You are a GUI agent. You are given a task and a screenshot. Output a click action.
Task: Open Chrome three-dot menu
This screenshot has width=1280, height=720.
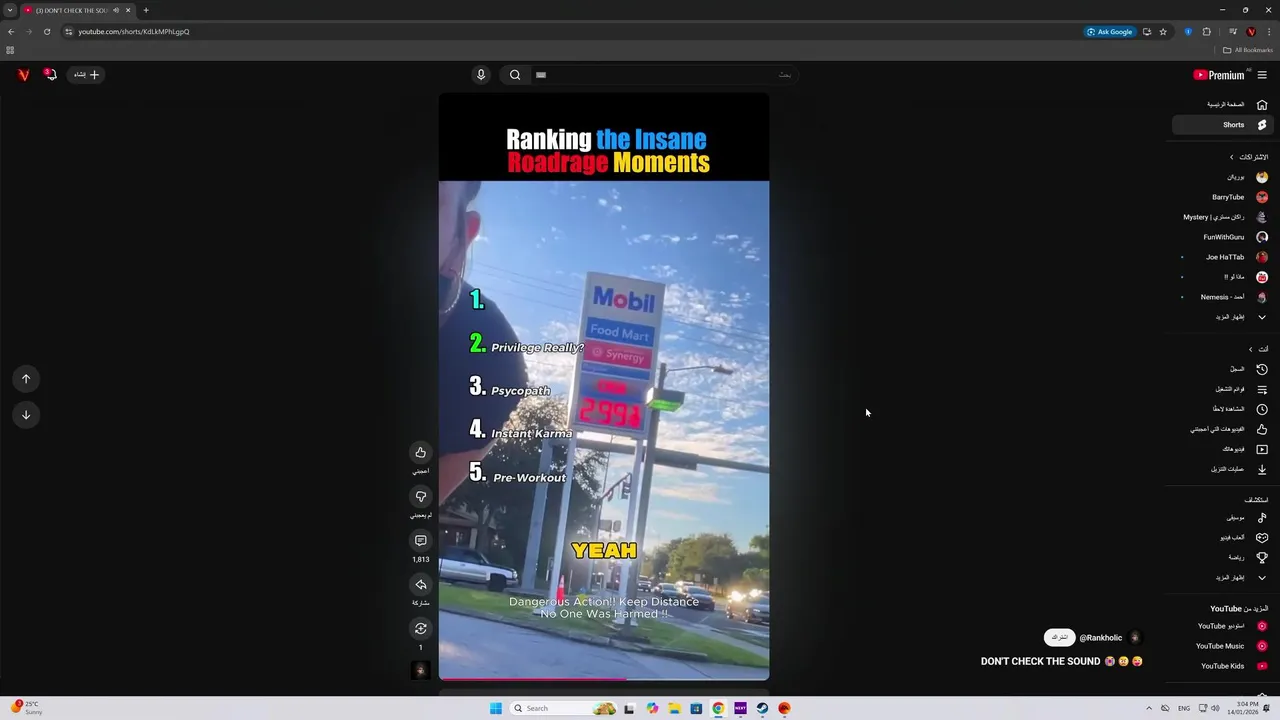point(1267,31)
